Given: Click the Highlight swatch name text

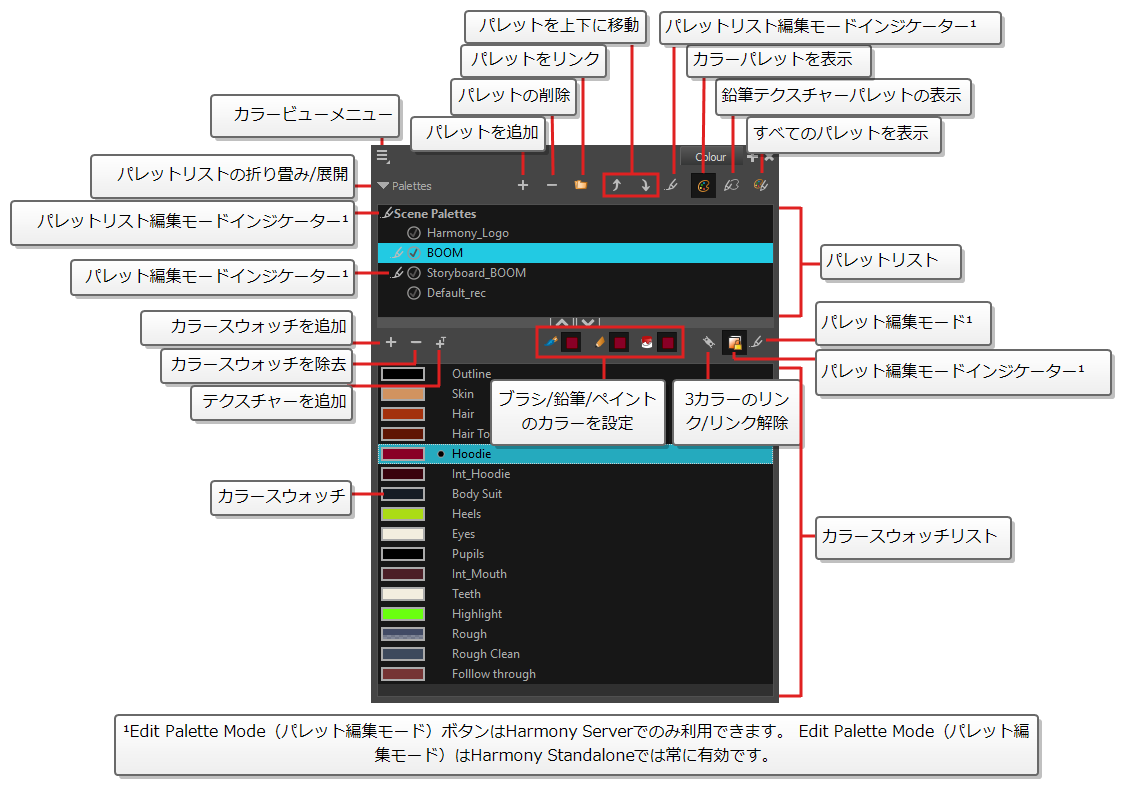Looking at the screenshot, I should point(477,614).
